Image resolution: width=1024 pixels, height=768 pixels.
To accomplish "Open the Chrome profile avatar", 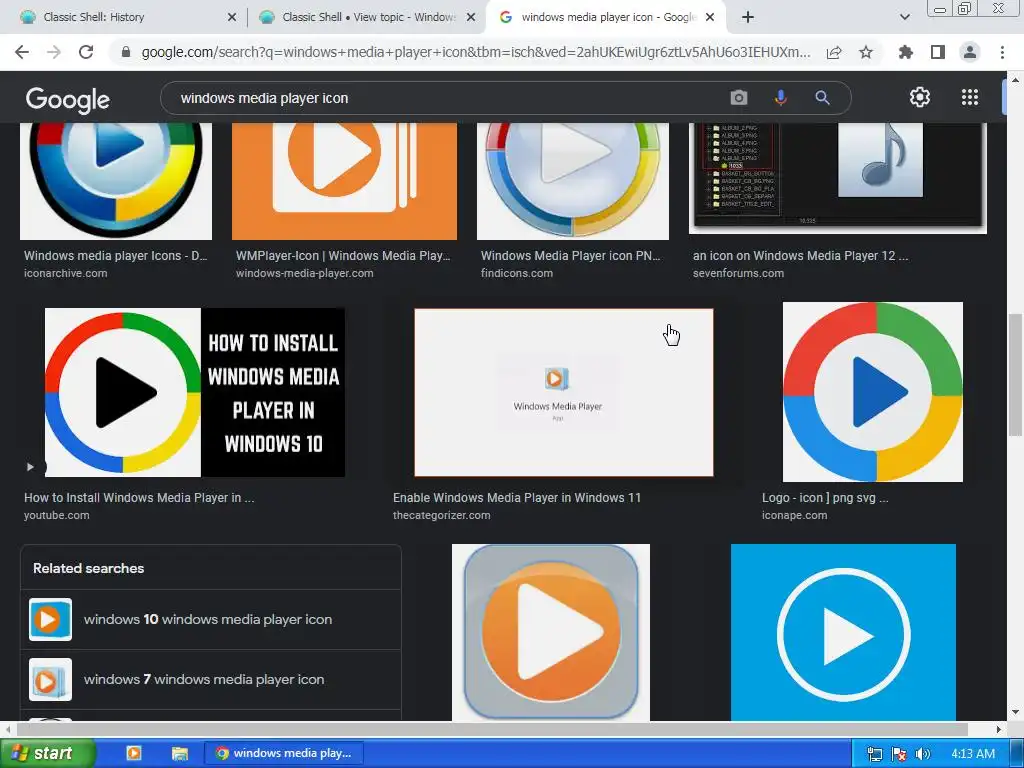I will click(x=970, y=52).
